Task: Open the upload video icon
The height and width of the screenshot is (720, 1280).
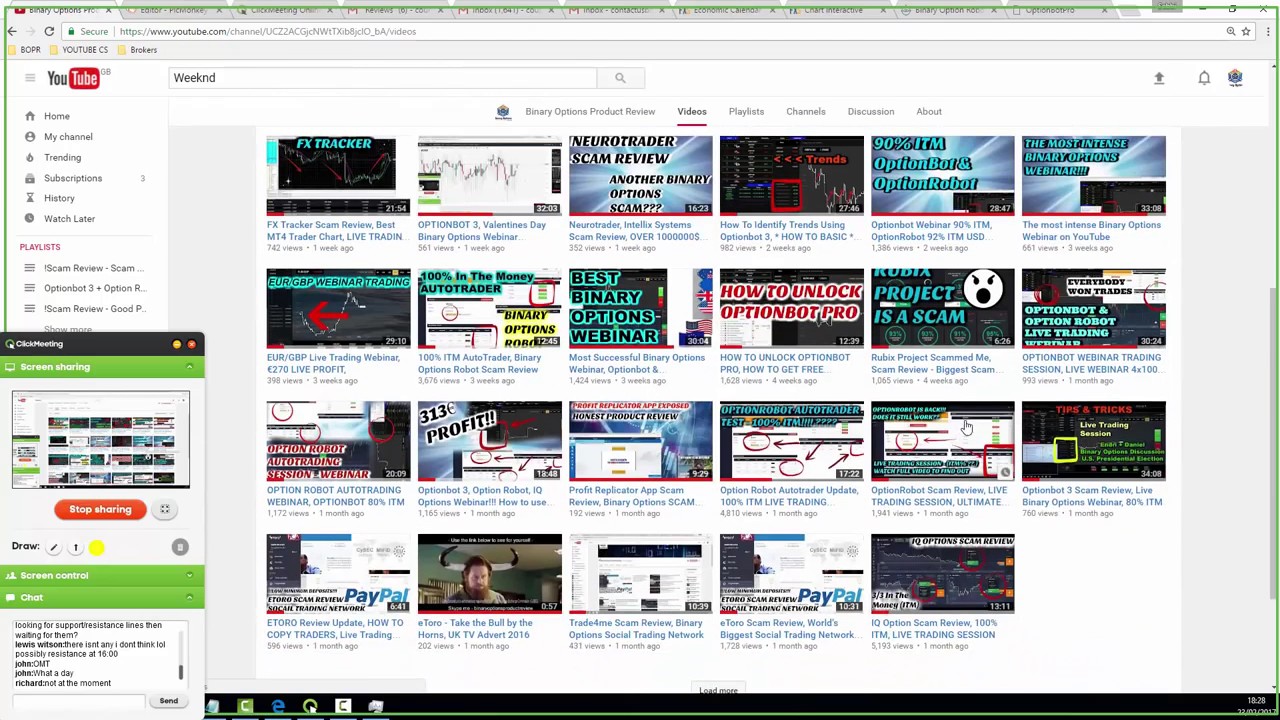Action: pyautogui.click(x=1159, y=78)
